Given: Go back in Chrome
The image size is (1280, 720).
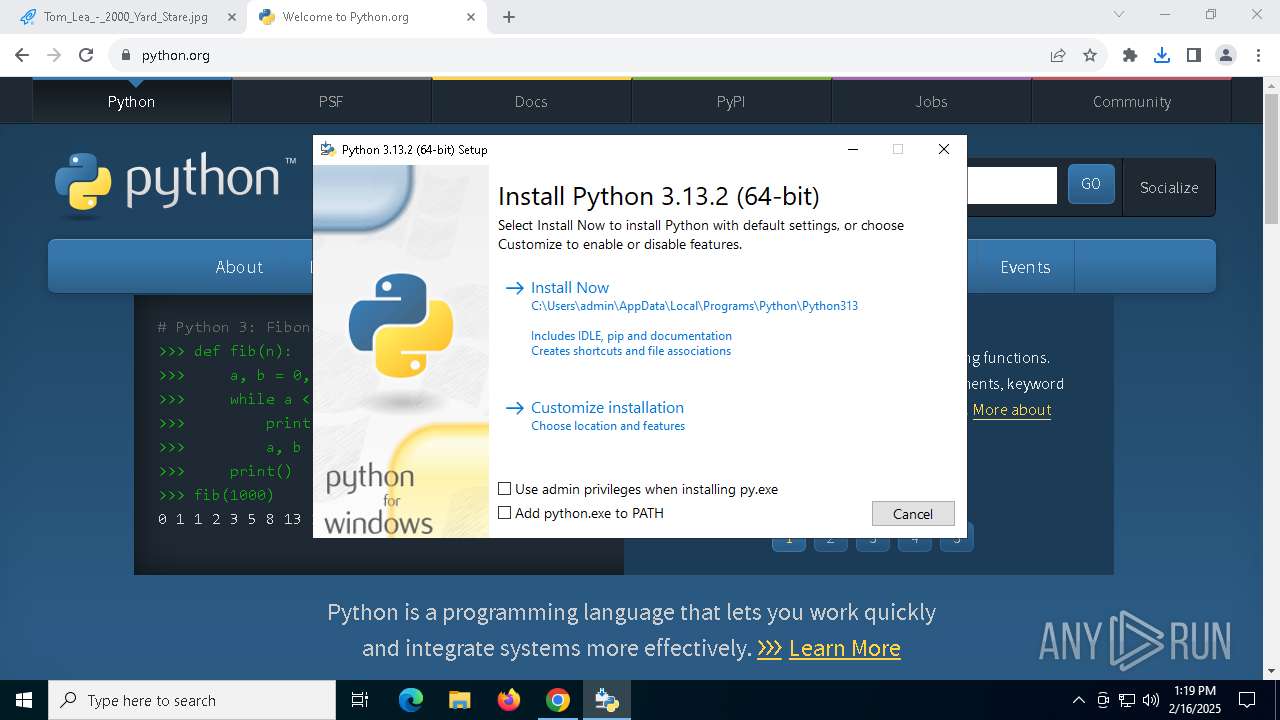Looking at the screenshot, I should point(21,55).
